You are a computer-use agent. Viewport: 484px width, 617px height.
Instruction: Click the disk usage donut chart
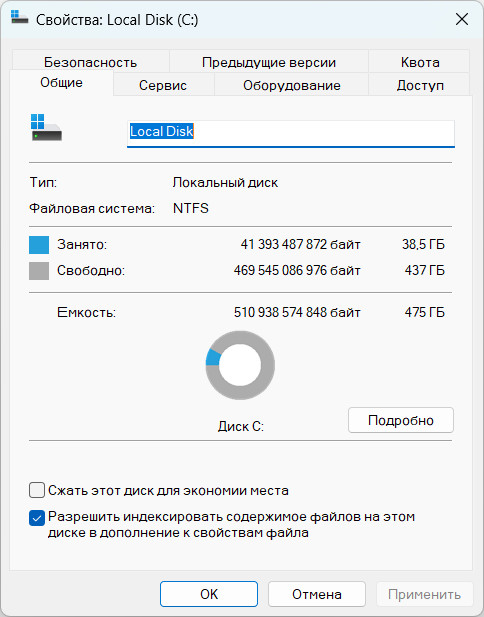coord(240,365)
